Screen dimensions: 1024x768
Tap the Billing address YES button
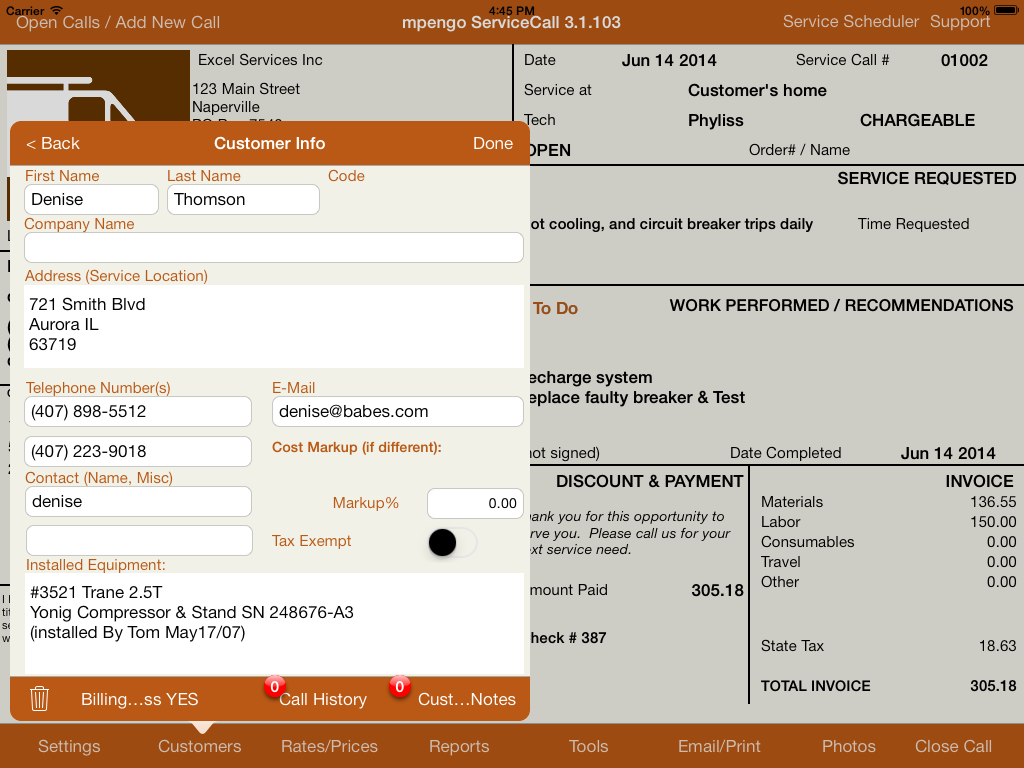click(139, 699)
